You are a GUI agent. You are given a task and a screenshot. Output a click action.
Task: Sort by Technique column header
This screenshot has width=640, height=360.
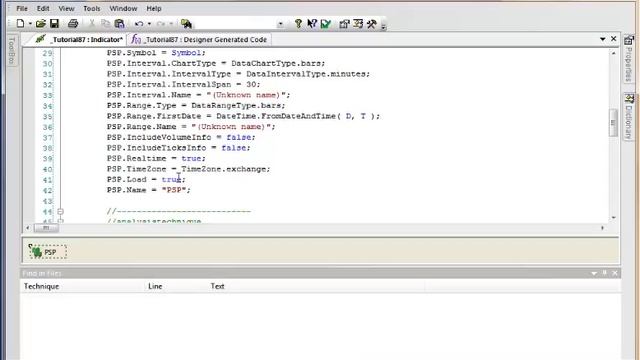[82, 286]
